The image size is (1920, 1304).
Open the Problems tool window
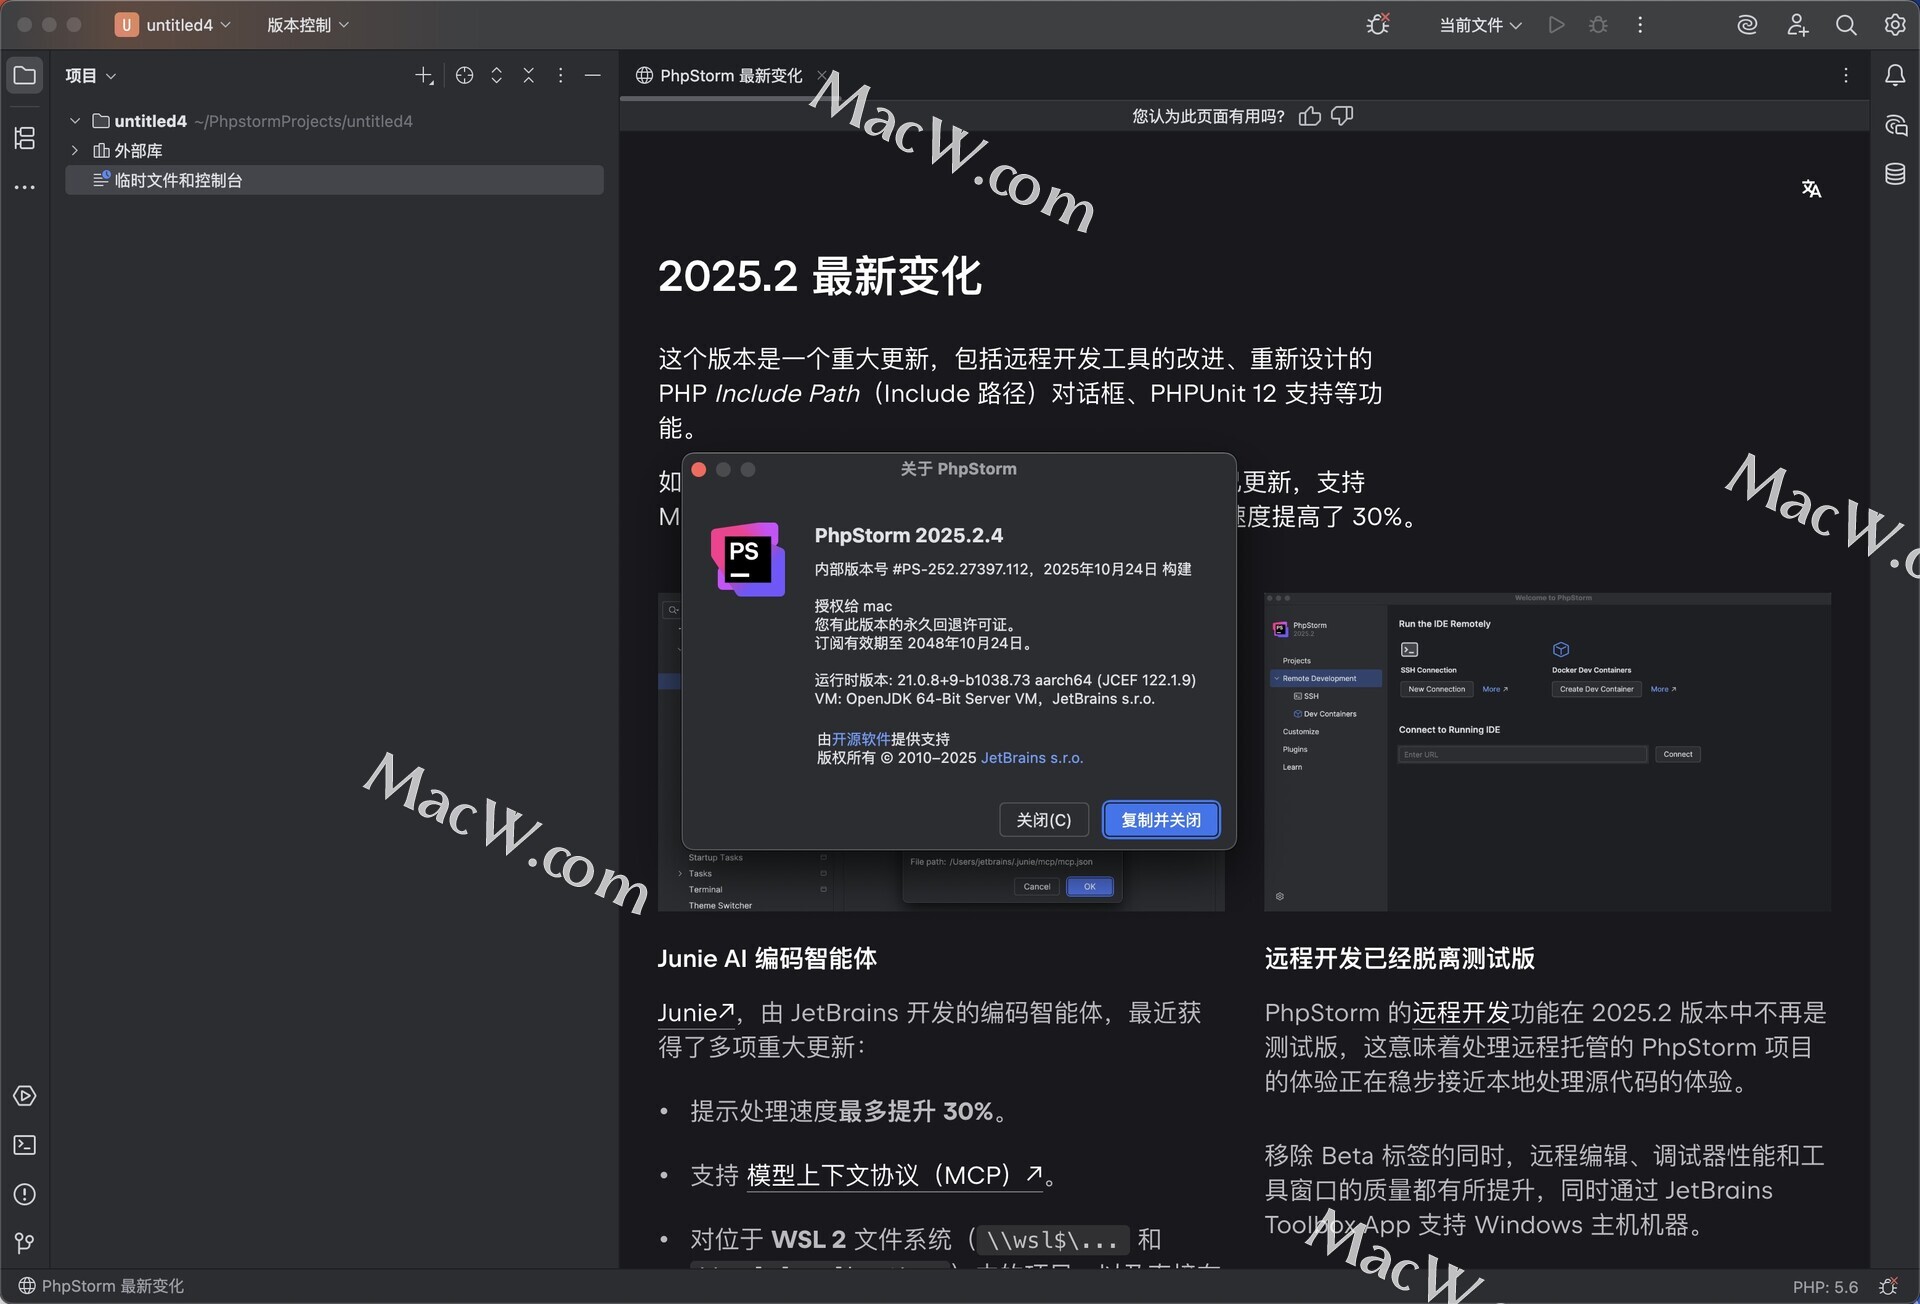pos(25,1194)
